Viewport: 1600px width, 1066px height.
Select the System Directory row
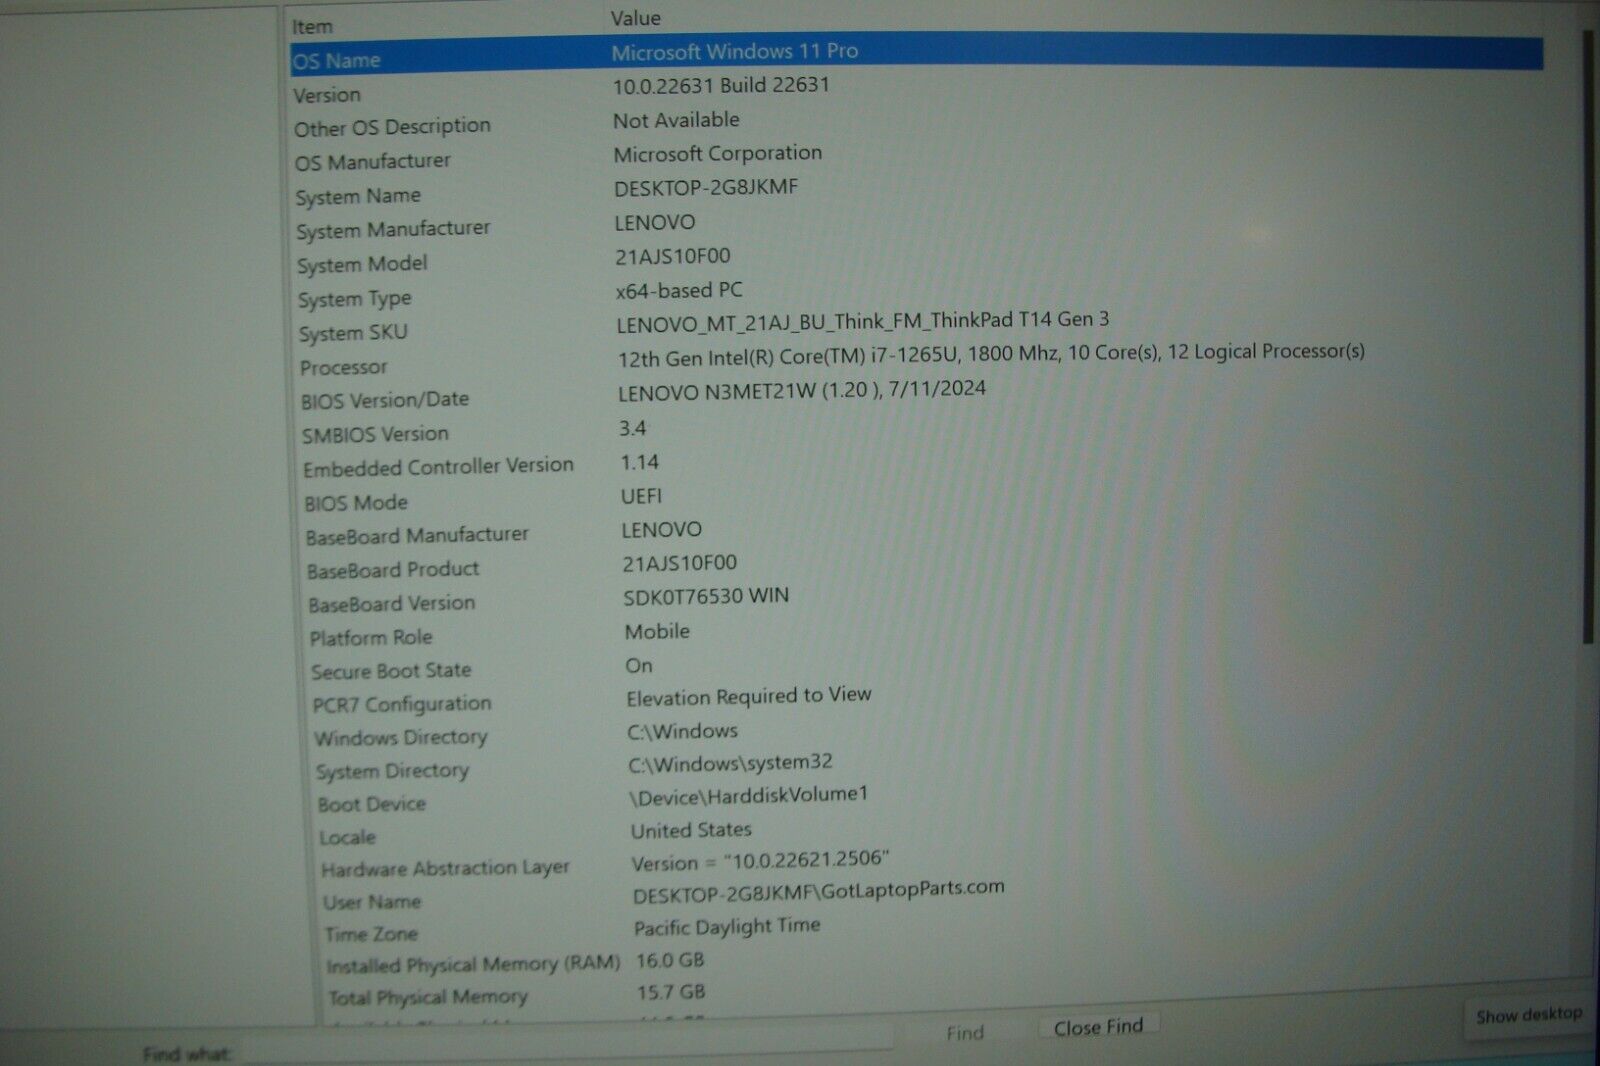[x=392, y=772]
